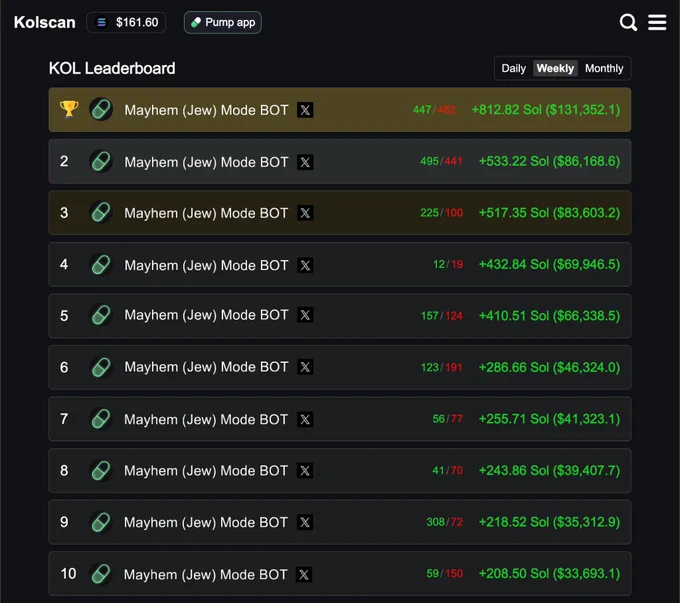Image resolution: width=680 pixels, height=603 pixels.
Task: Click the 447/482 win-loss count
Action: click(x=434, y=110)
